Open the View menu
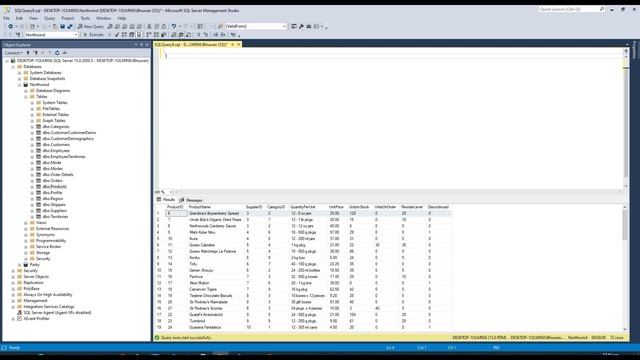Viewport: 640px width, 360px height. click(x=33, y=18)
